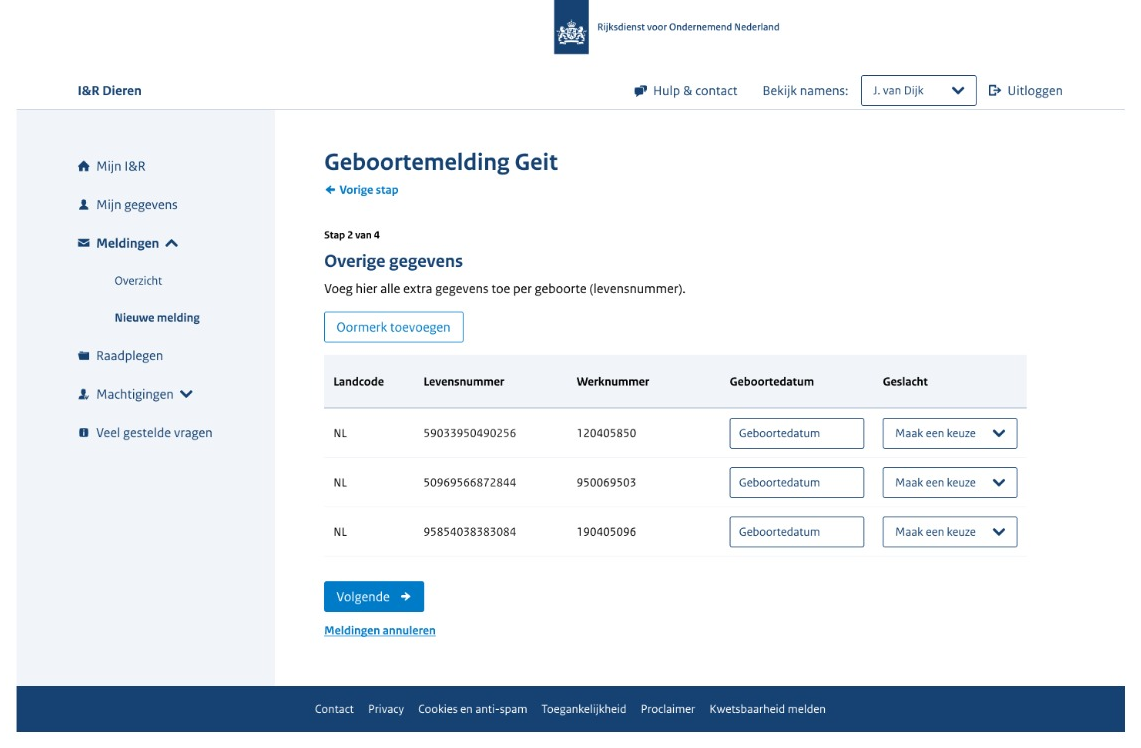Click the speech bubble icon by Hulp & contact

pos(640,91)
